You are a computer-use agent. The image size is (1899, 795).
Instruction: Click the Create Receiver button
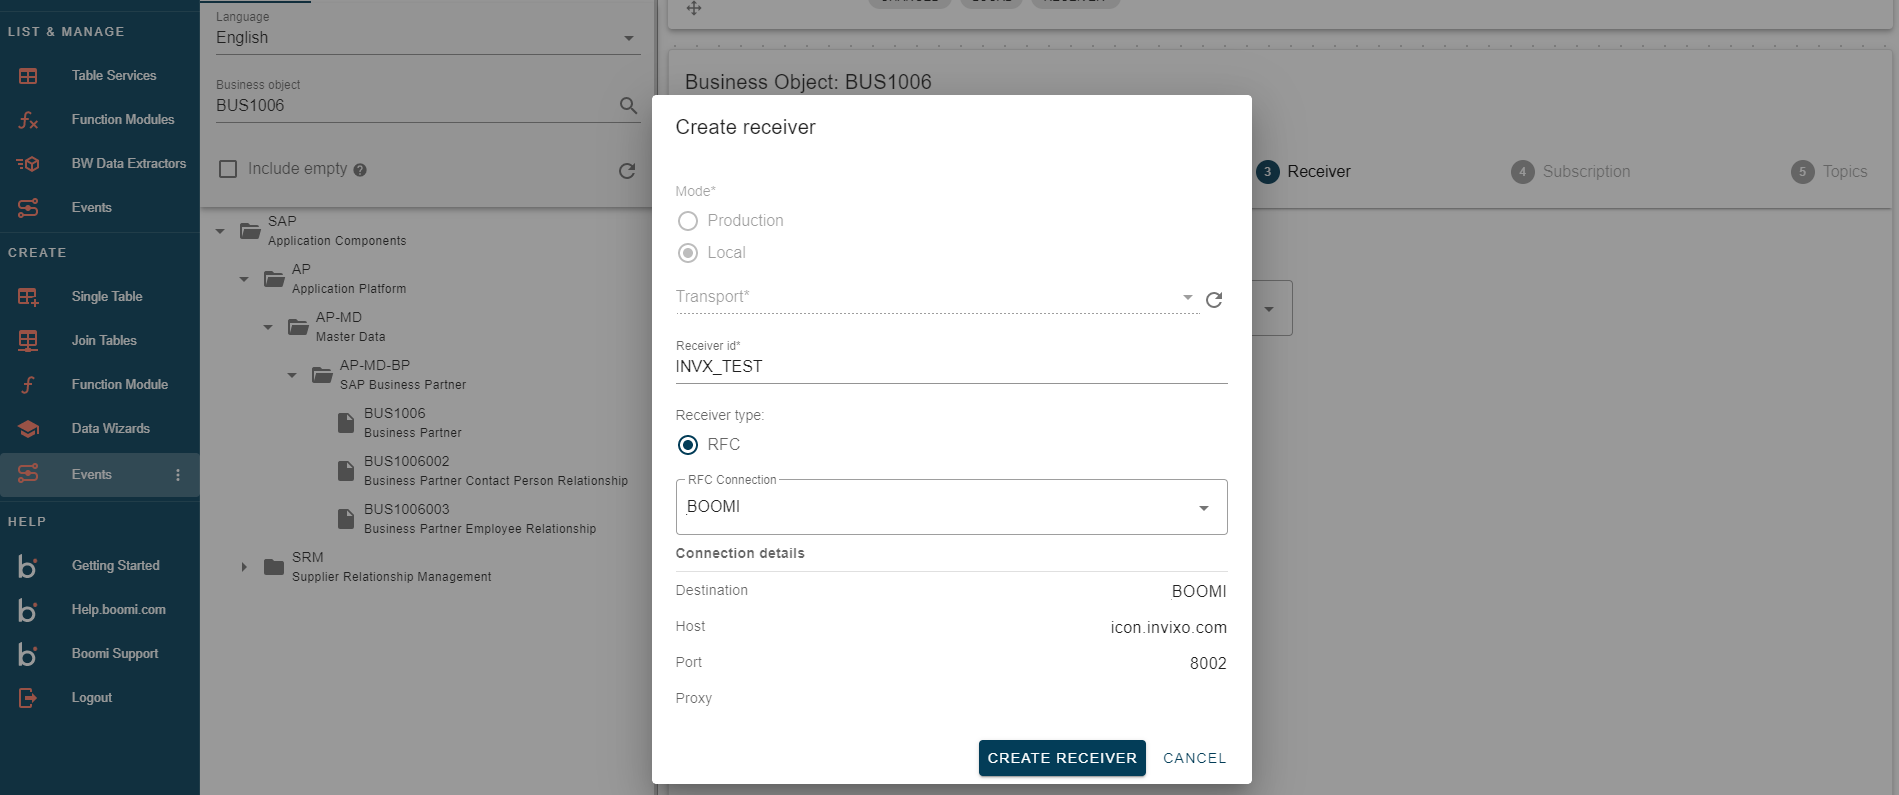point(1062,758)
